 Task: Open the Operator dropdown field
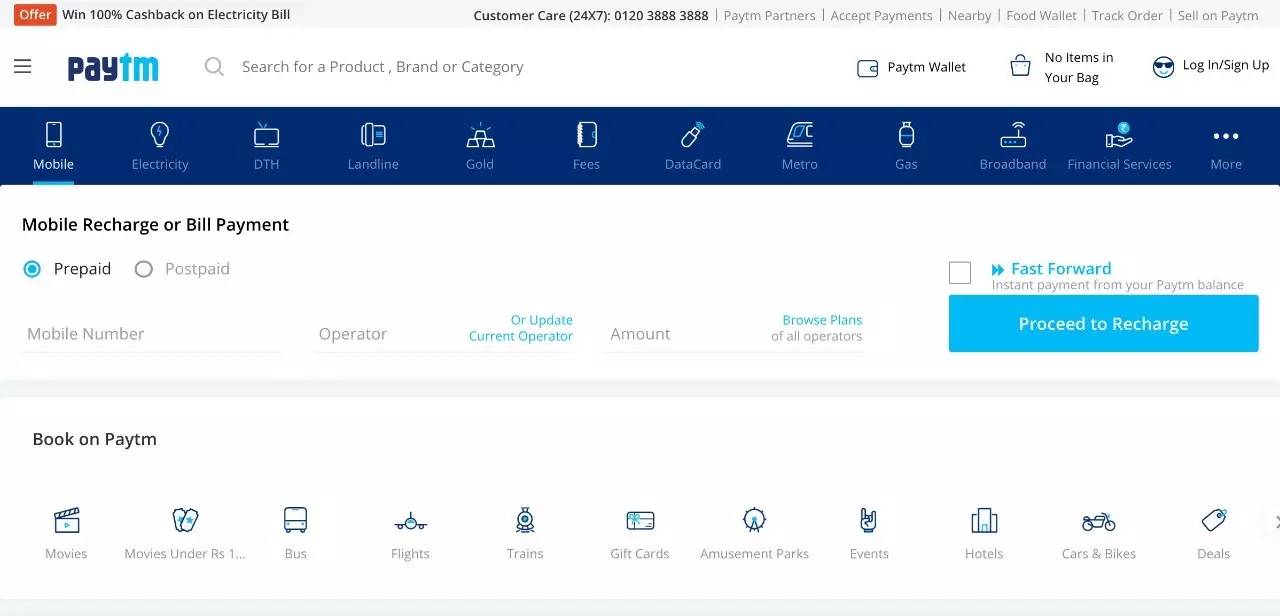pos(443,333)
